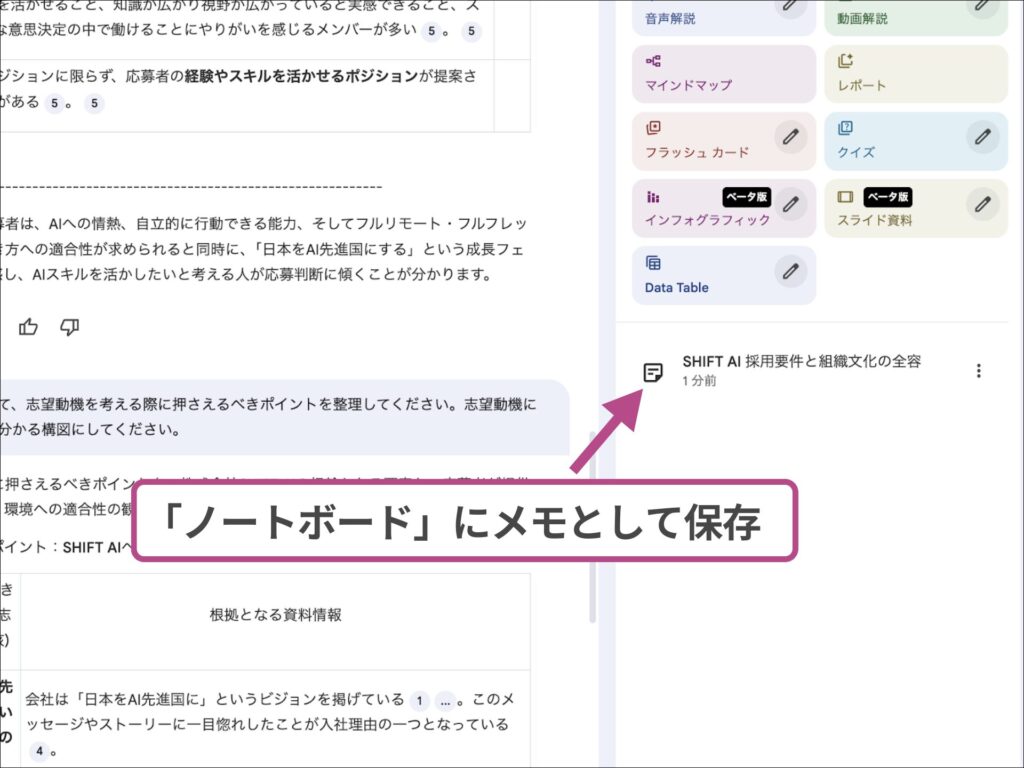1024x768 pixels.
Task: Give the response a thumbs down
Action: pos(69,326)
